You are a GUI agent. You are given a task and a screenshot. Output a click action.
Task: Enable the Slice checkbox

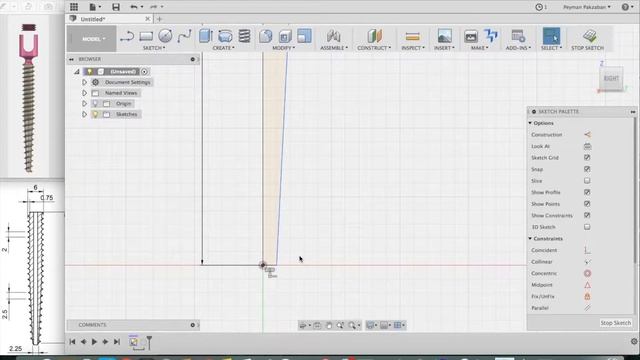[x=587, y=180]
